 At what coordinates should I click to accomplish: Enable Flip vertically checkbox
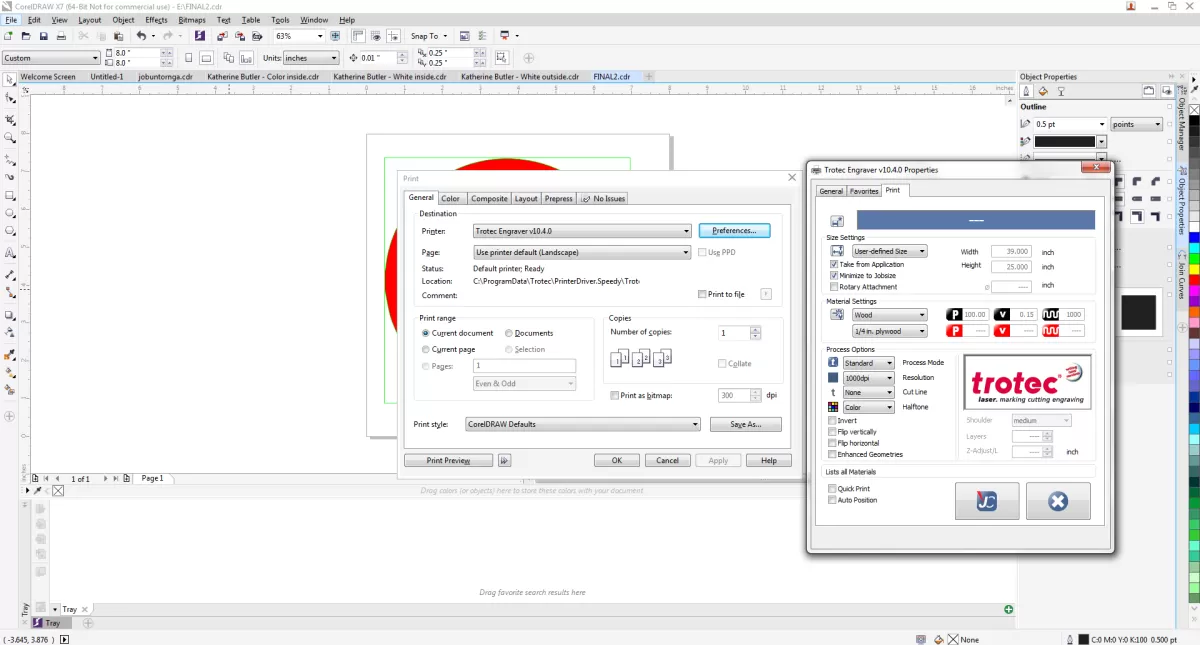(x=832, y=432)
